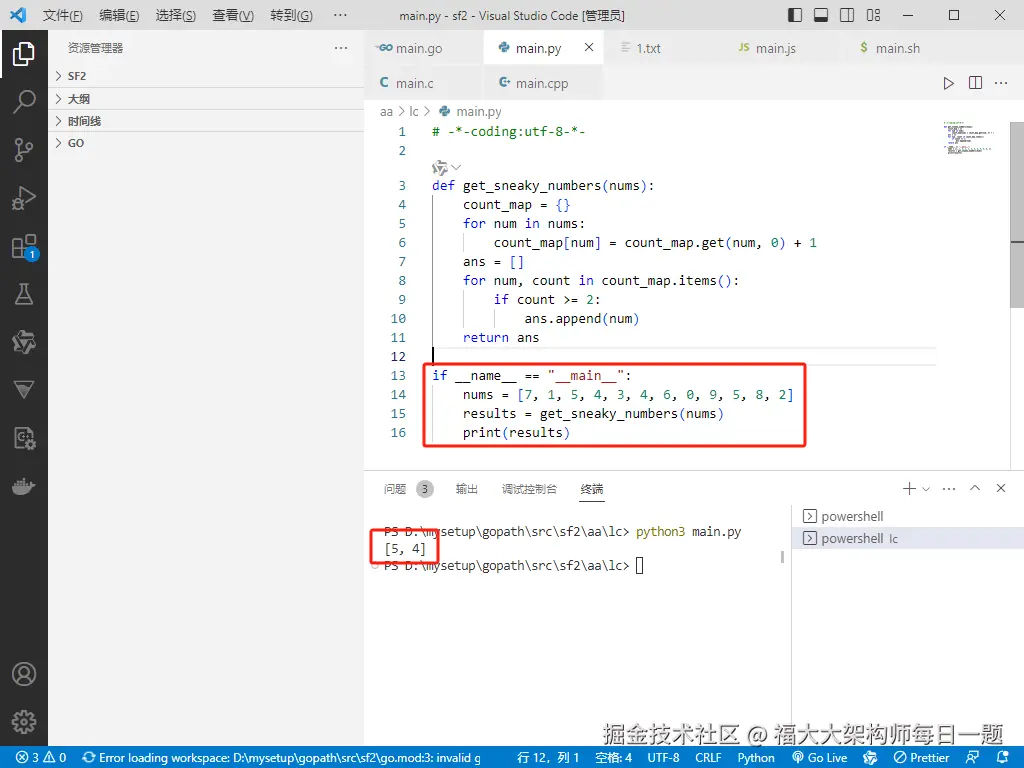Open the Explorer view in activity bar
Screen dimensions: 1024x768
click(x=24, y=54)
